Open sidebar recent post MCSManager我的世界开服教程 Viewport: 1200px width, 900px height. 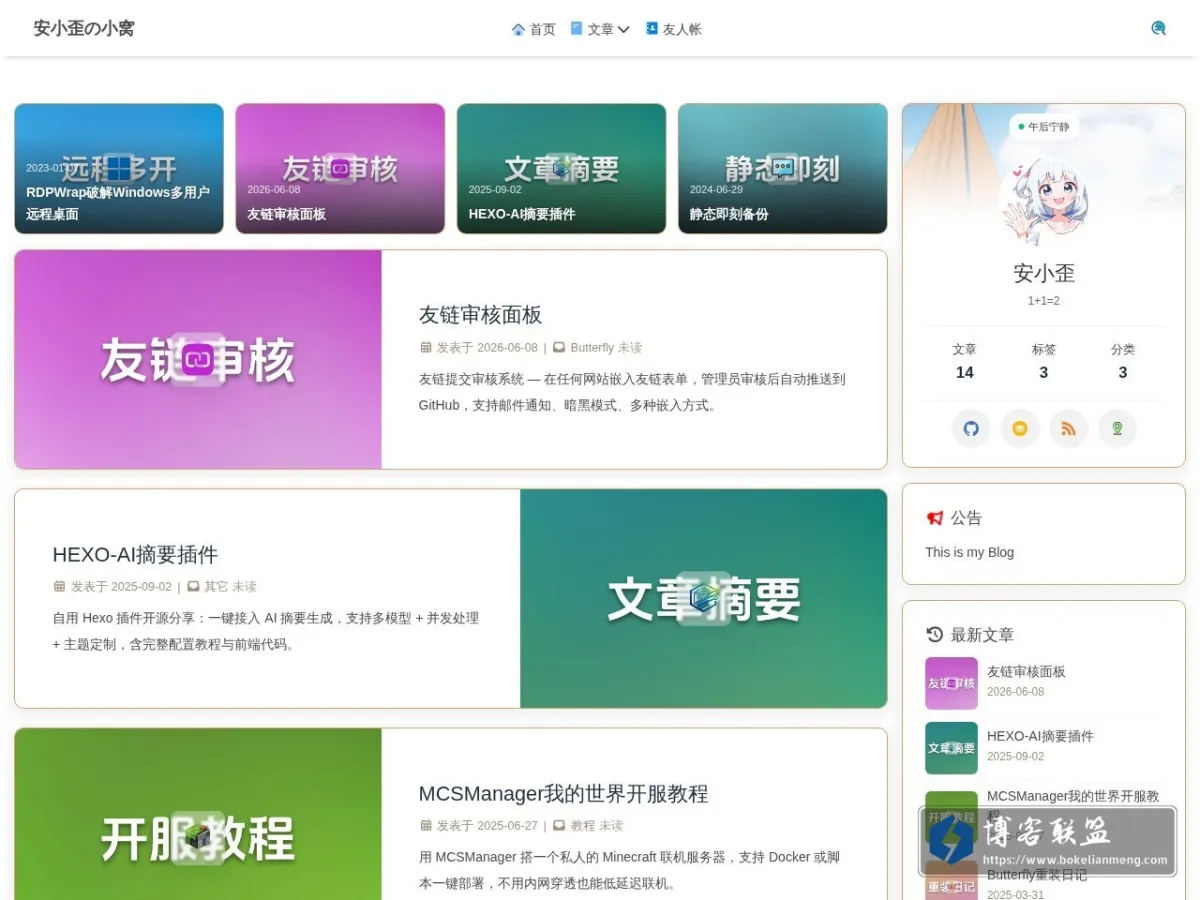[1073, 797]
